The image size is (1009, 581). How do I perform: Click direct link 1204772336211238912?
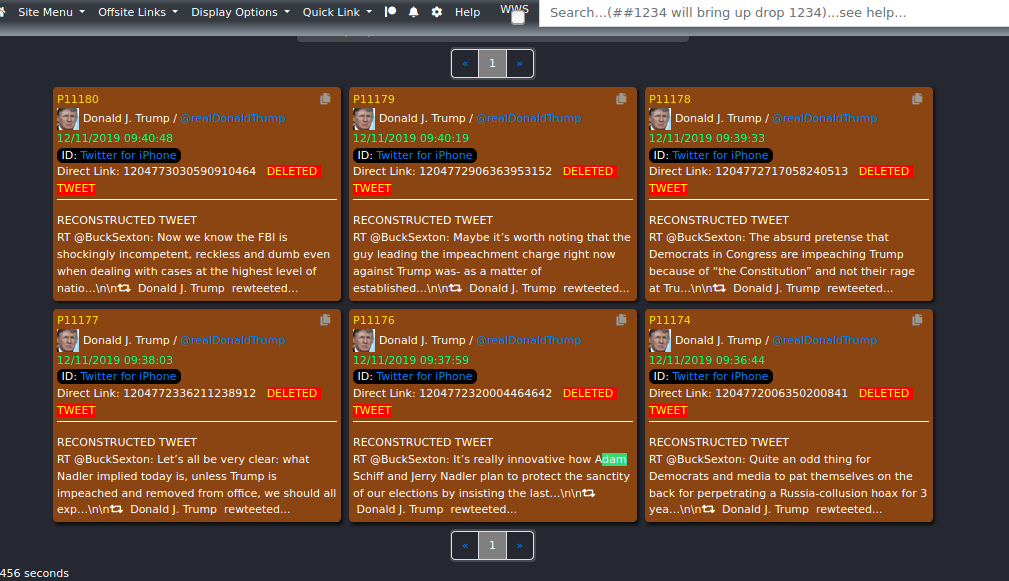189,393
